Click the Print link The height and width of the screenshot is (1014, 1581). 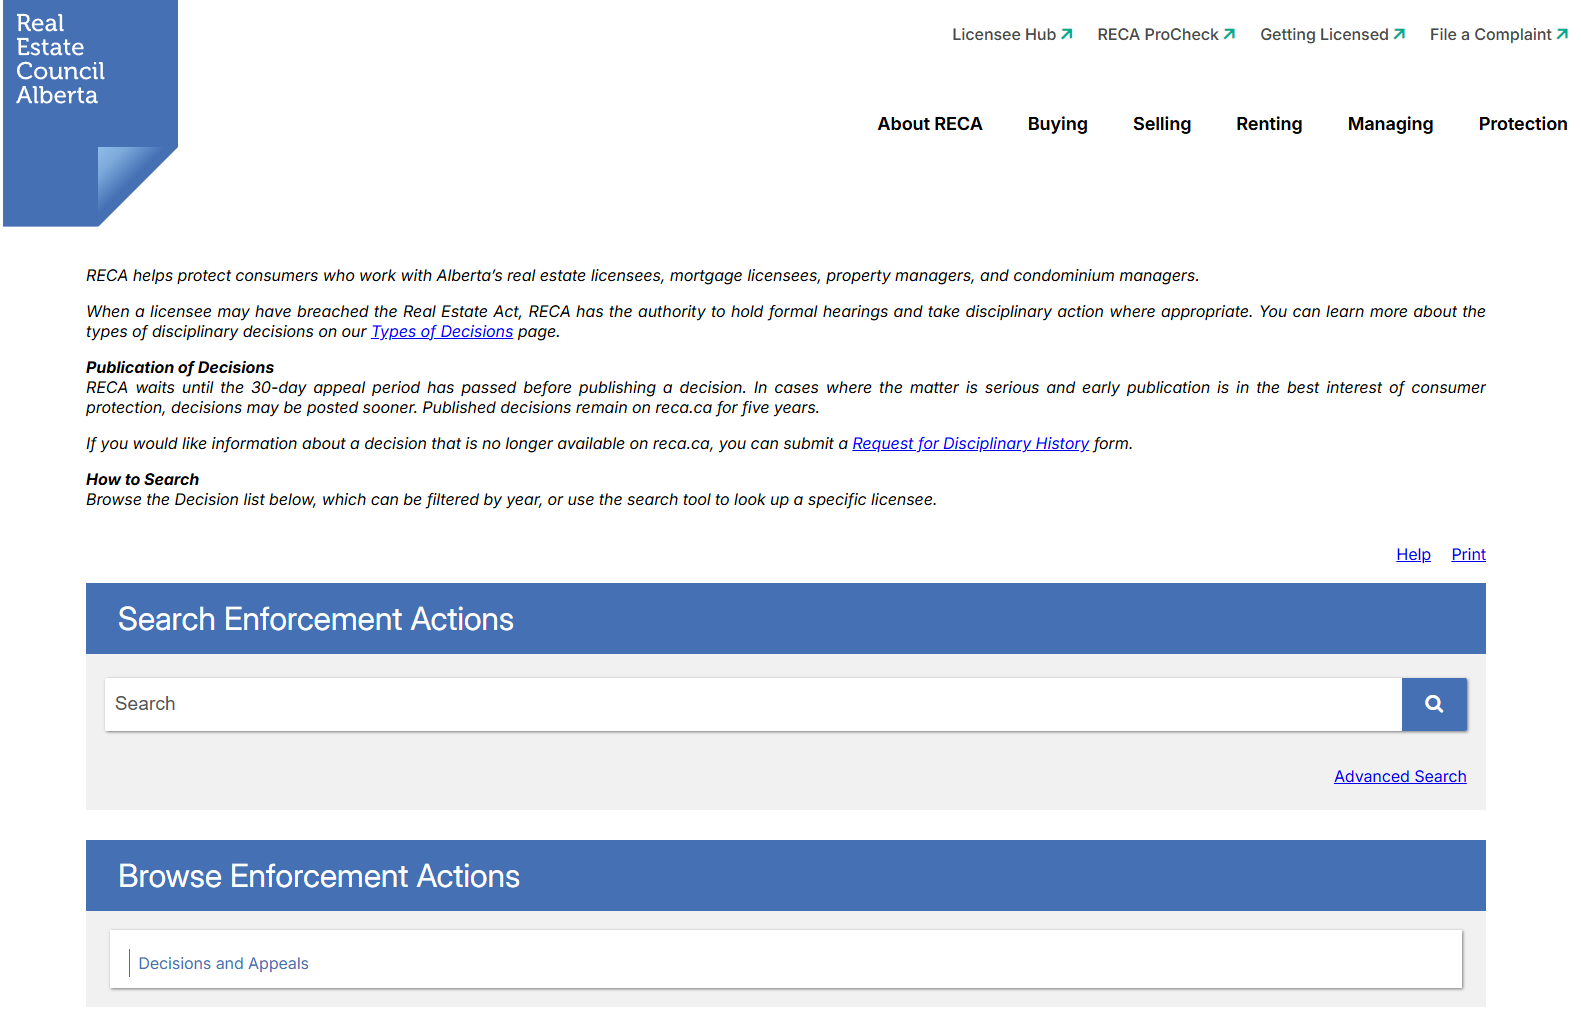point(1468,555)
